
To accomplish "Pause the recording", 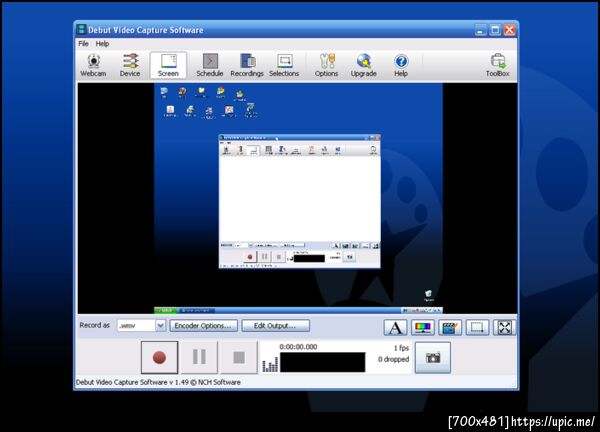I will tap(199, 357).
